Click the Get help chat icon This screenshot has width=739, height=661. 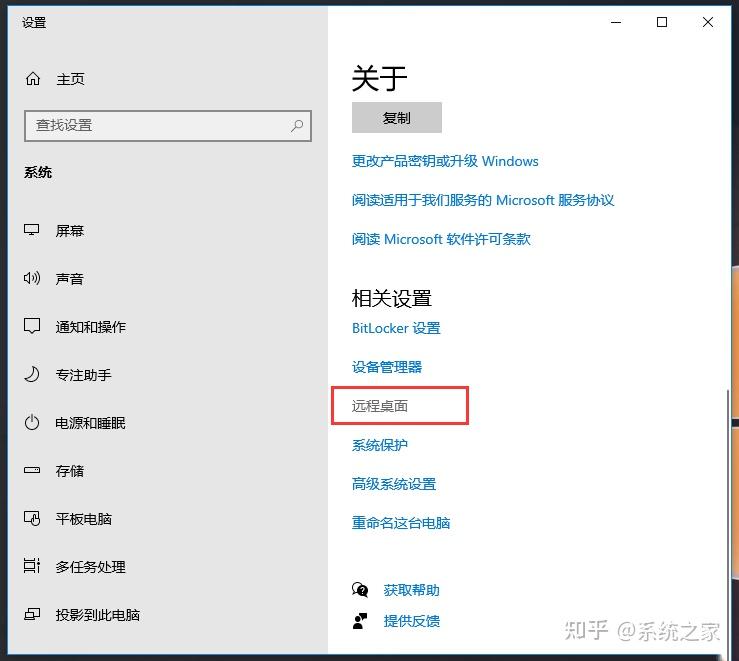click(360, 589)
